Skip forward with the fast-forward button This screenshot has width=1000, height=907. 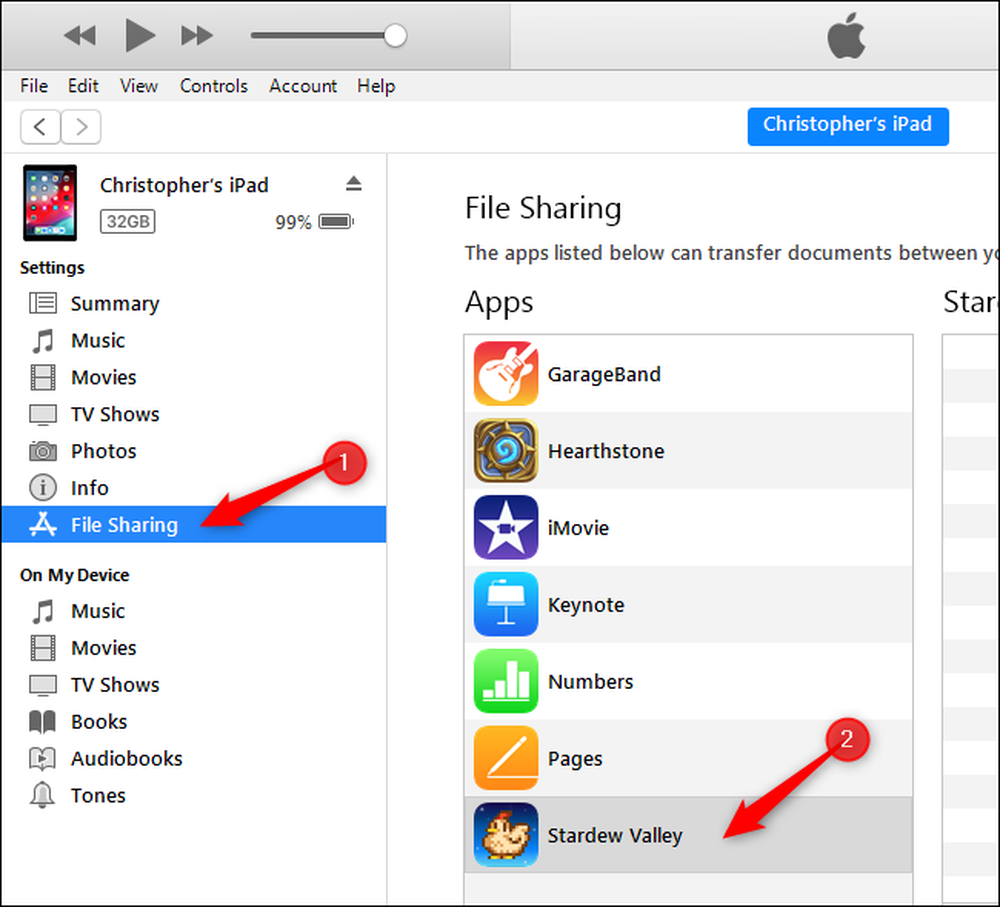(x=196, y=36)
